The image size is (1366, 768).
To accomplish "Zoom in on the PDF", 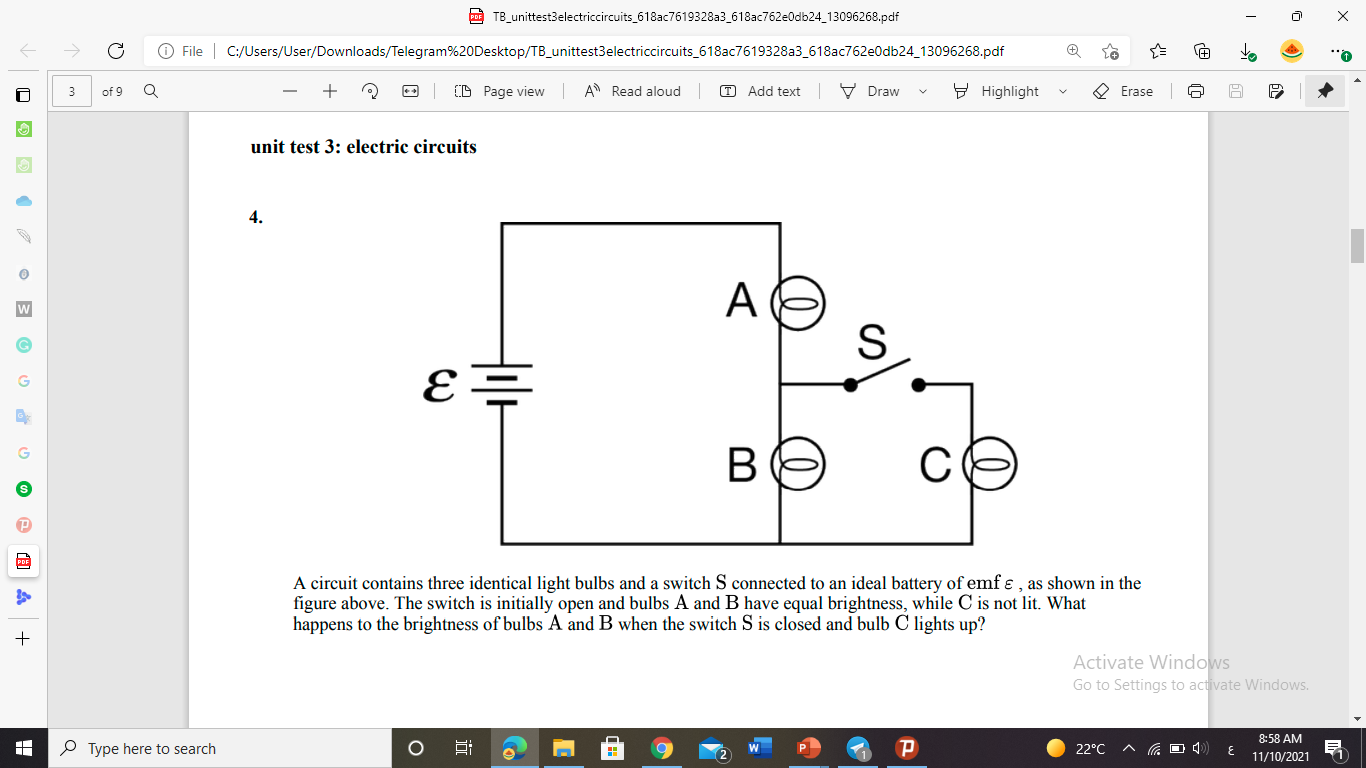I will tap(330, 91).
